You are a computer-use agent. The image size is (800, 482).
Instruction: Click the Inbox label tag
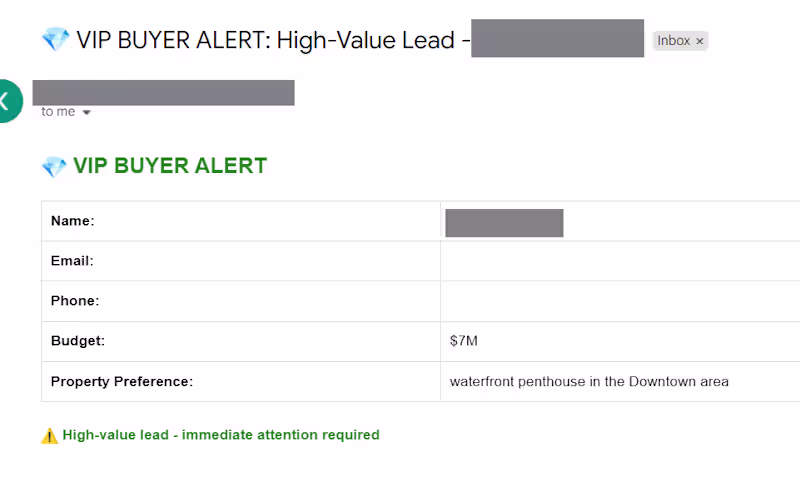[x=674, y=41]
